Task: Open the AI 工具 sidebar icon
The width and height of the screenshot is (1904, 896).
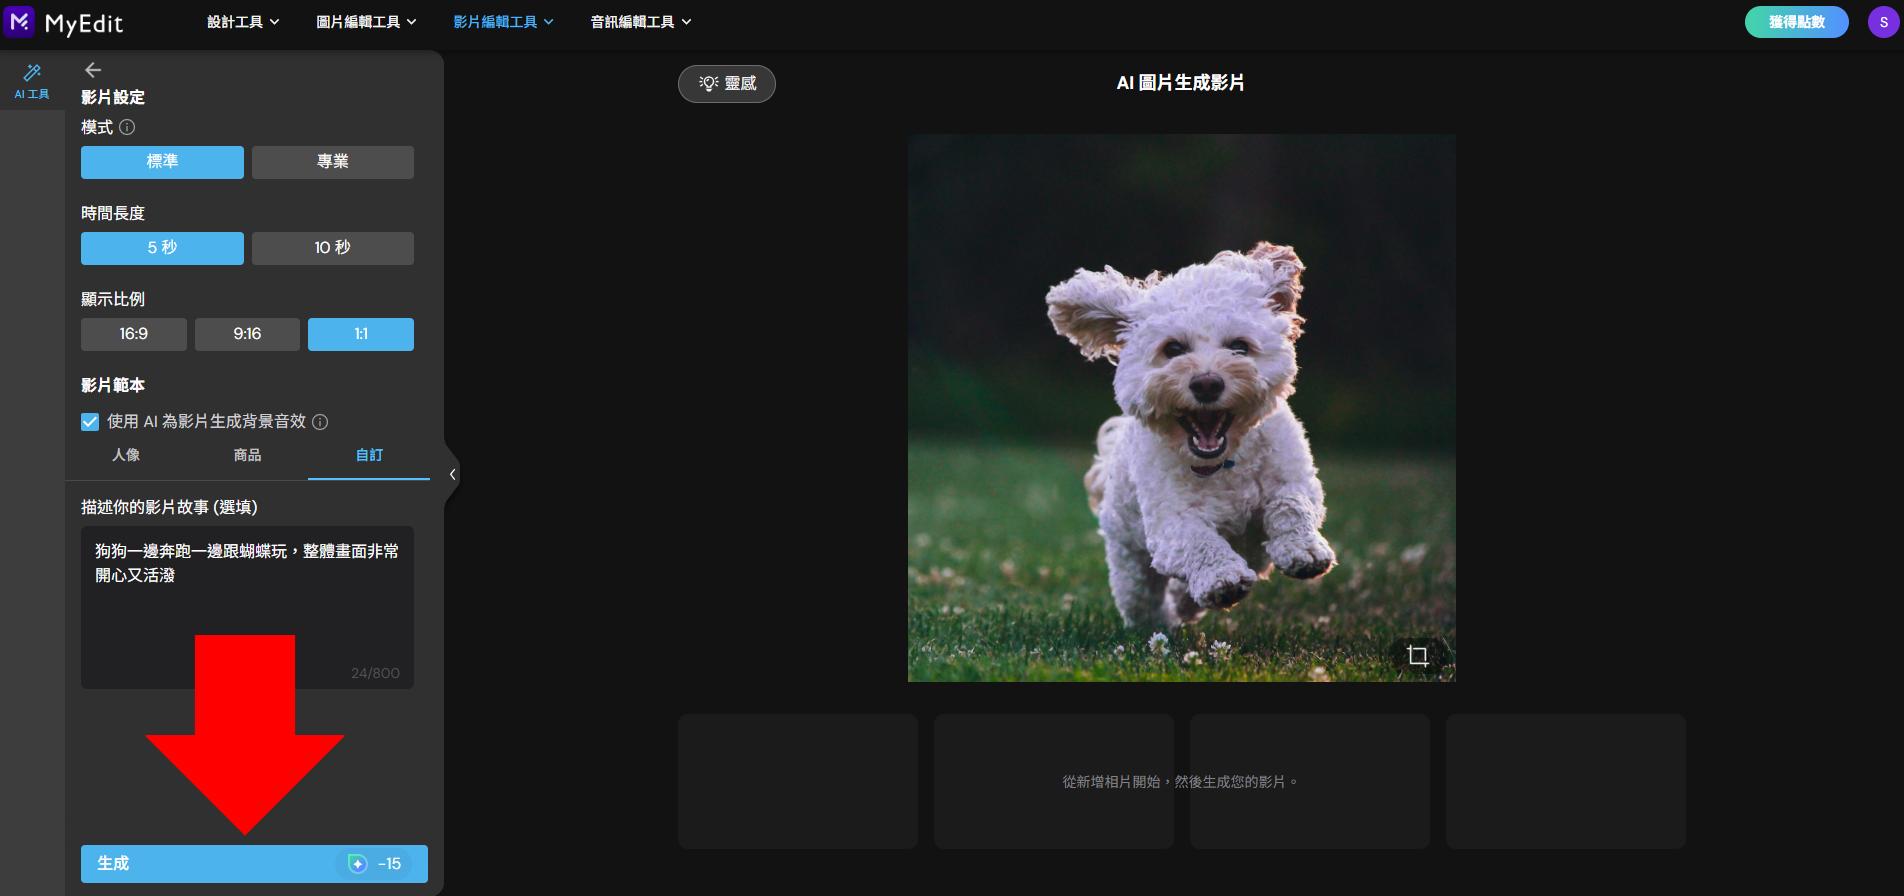Action: [x=32, y=81]
